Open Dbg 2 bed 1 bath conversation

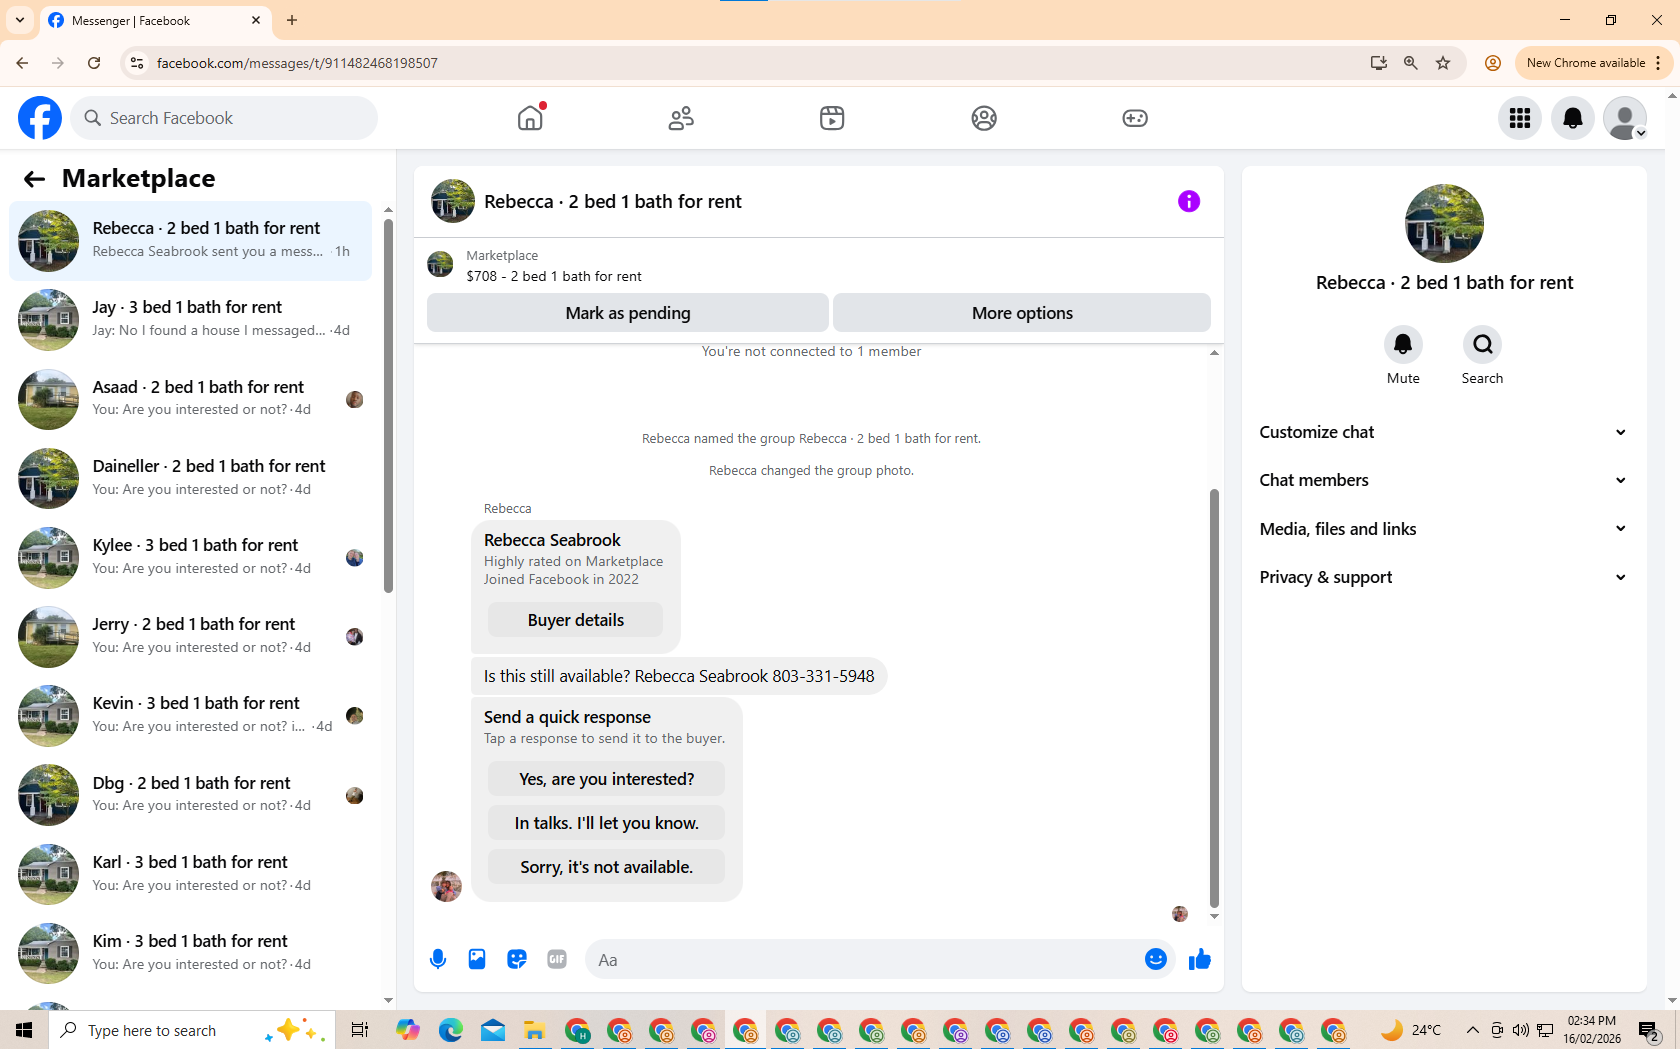(191, 795)
